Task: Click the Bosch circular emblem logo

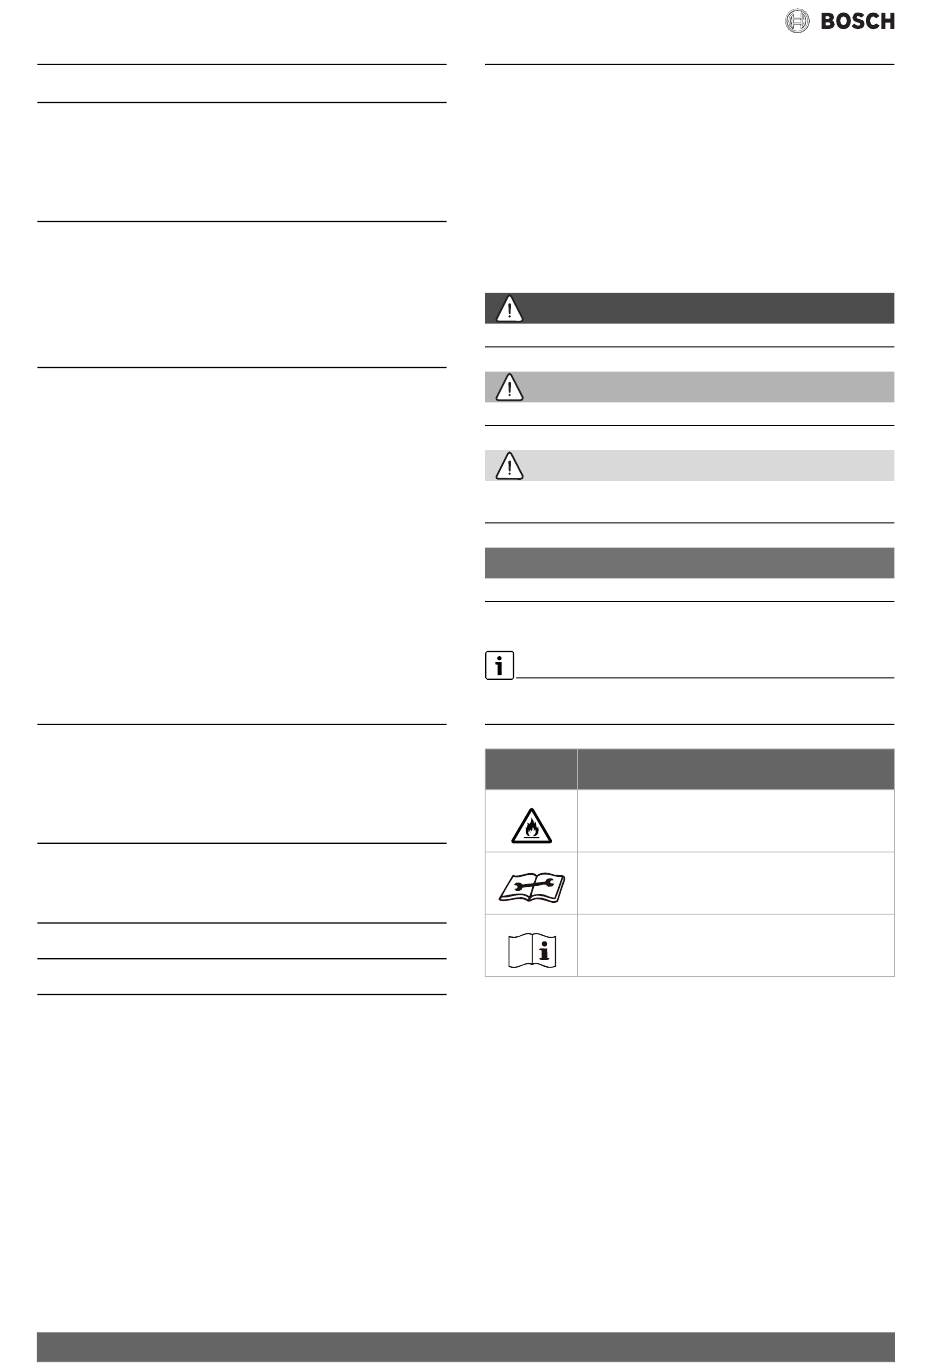Action: click(797, 21)
